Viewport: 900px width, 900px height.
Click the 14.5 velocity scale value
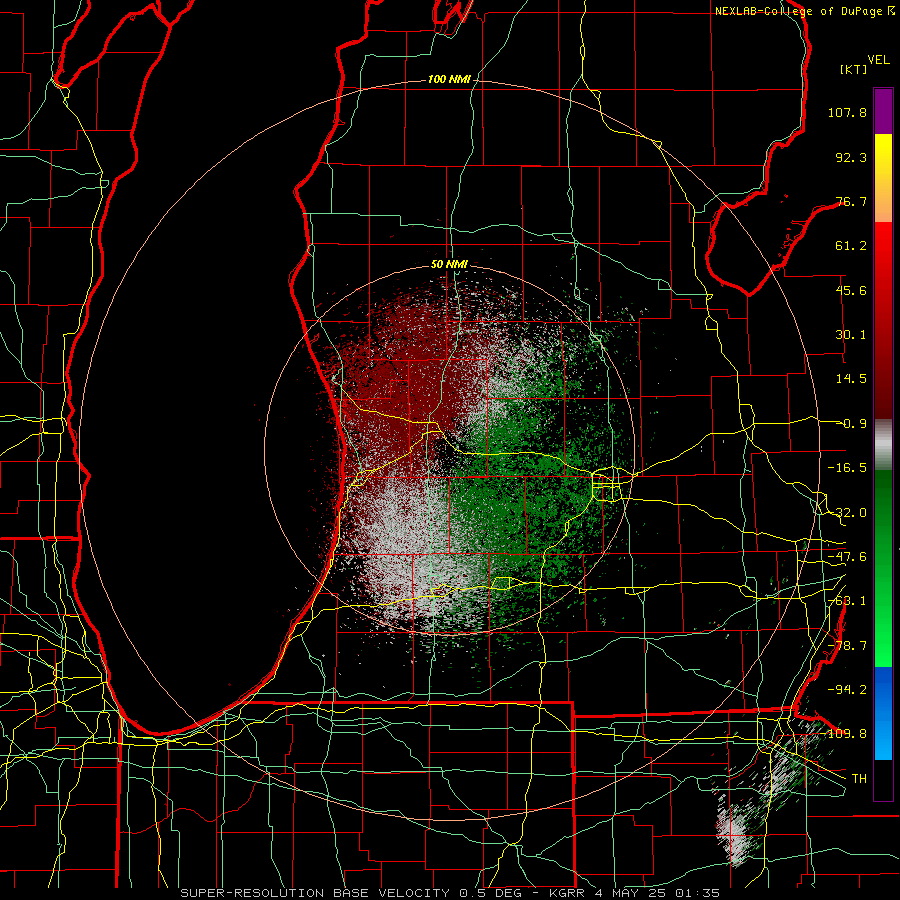(851, 379)
